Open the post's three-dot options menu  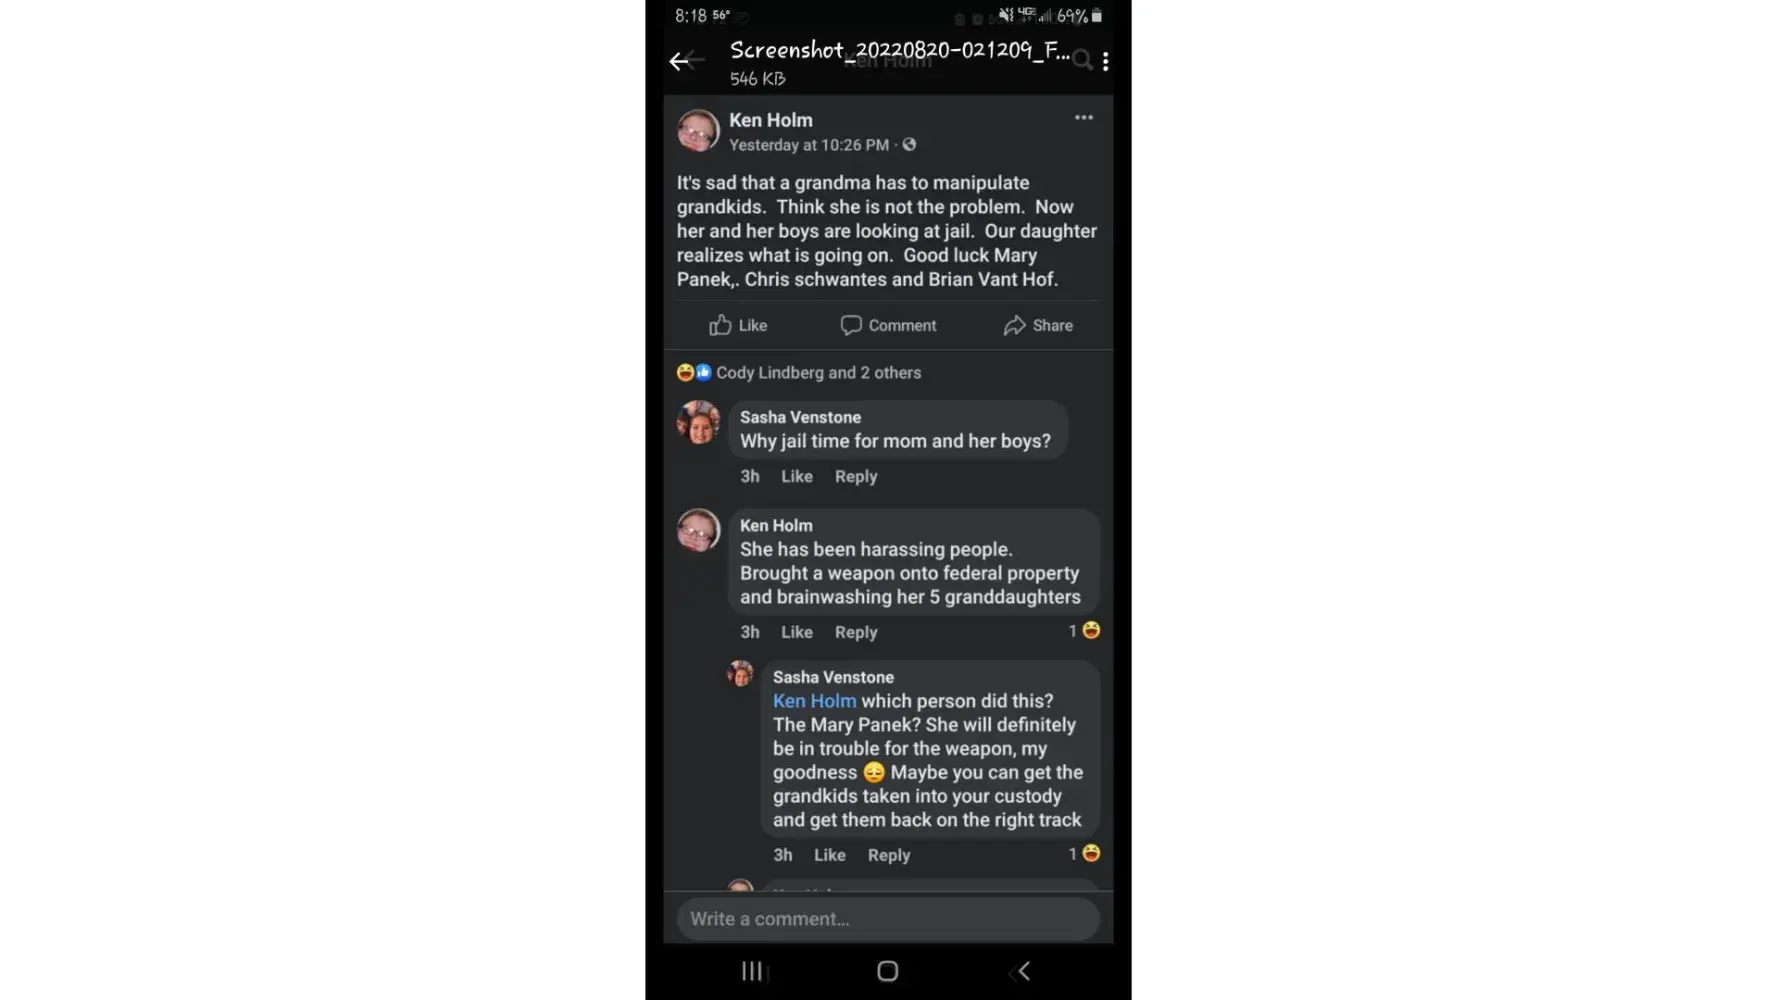tap(1083, 118)
